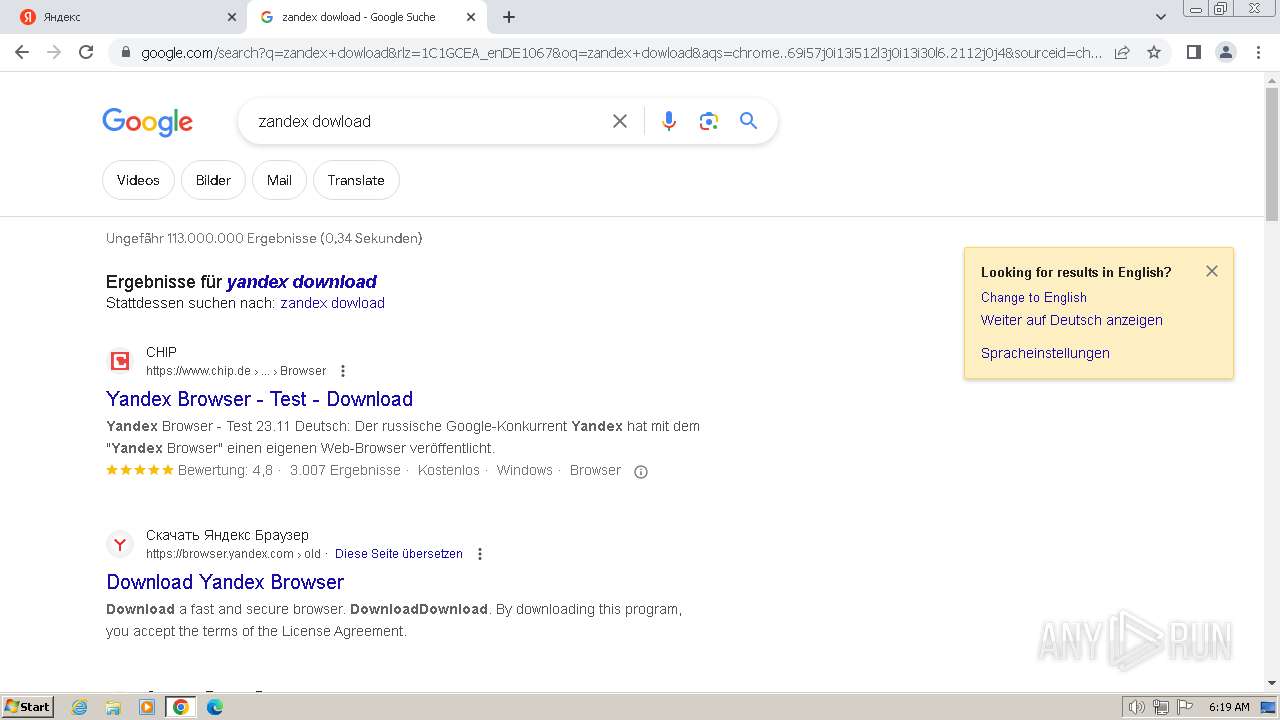Click the volume icon in system tray
The image size is (1280, 720).
click(1137, 707)
